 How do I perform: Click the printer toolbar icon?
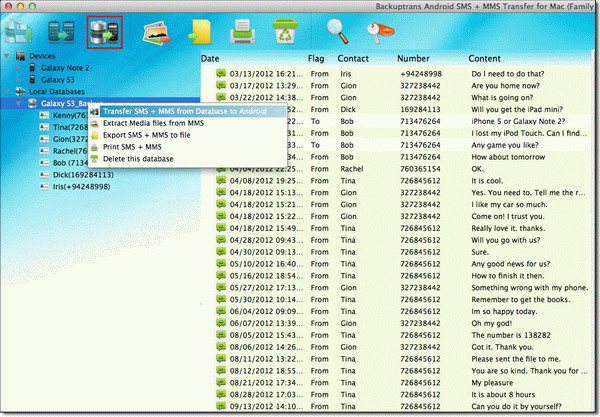point(242,32)
